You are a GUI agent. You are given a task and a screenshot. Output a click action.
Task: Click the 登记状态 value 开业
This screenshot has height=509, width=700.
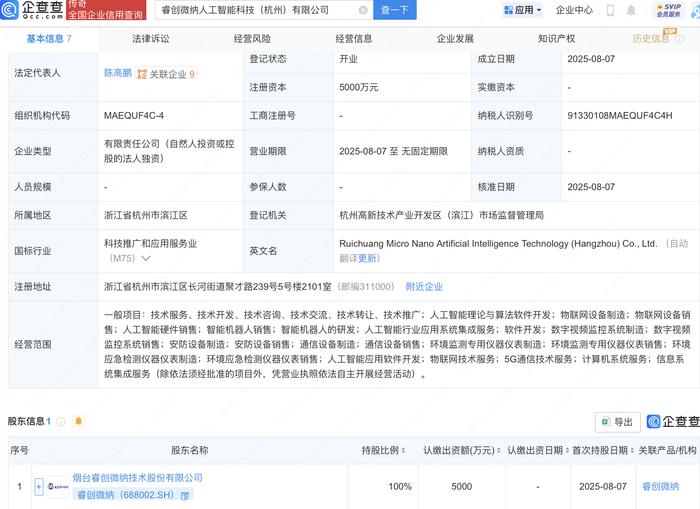tap(348, 59)
